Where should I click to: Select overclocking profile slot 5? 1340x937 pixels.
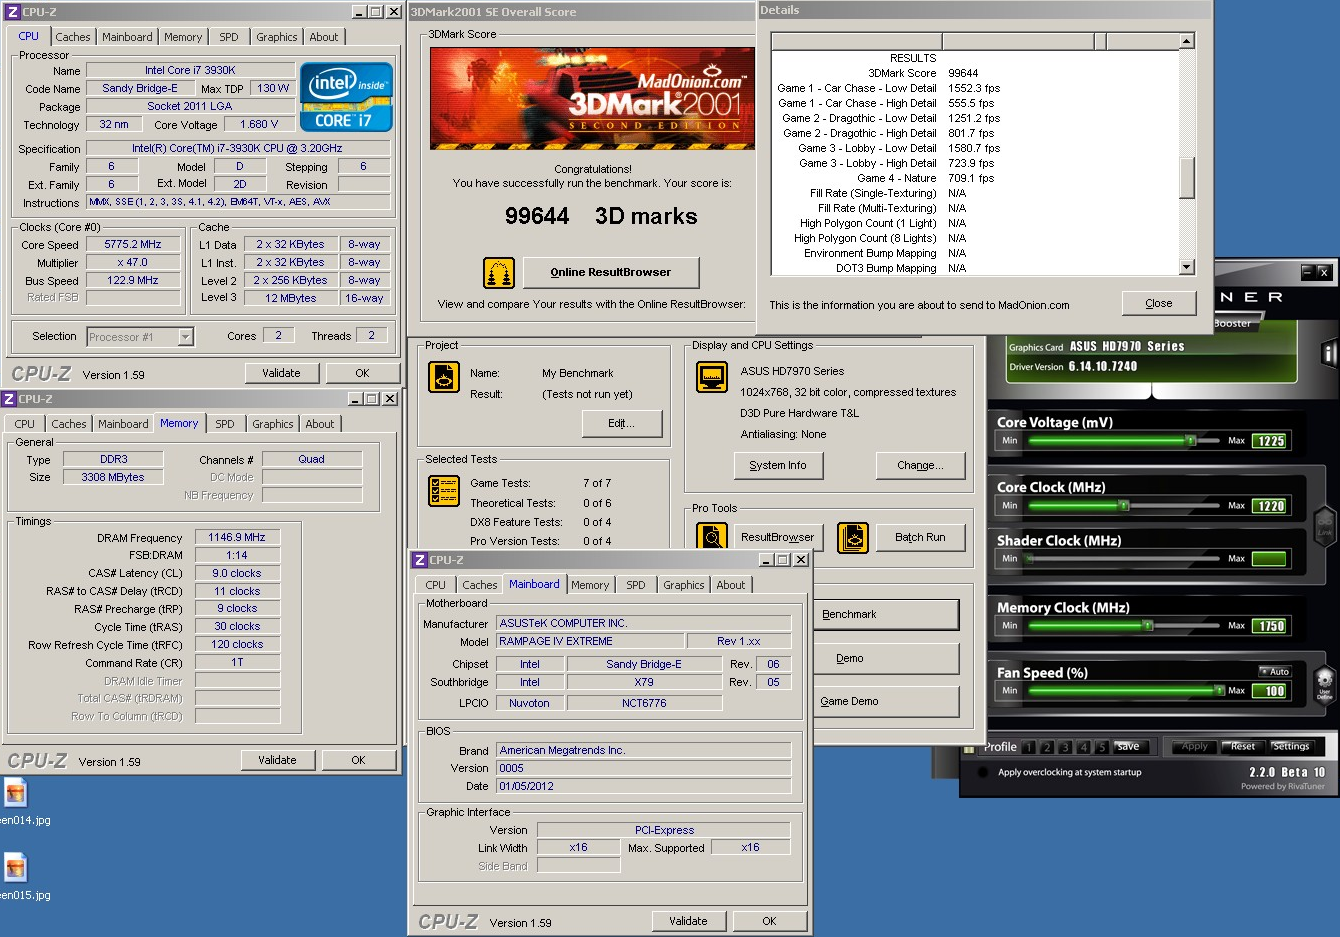[x=1101, y=747]
